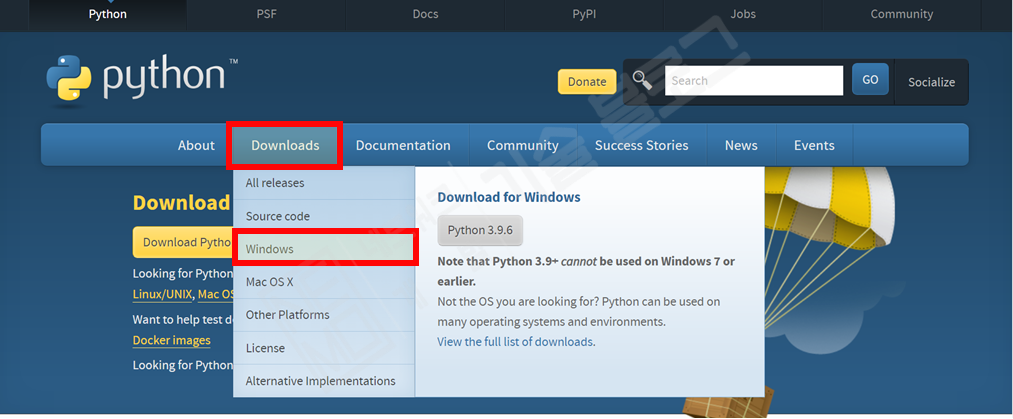Click the yellow Donate button

587,82
